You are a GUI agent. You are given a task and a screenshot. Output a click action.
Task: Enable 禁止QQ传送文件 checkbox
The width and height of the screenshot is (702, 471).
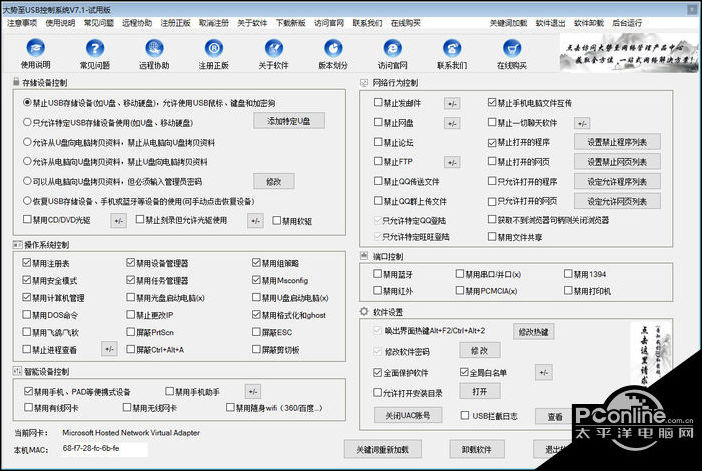pos(378,181)
